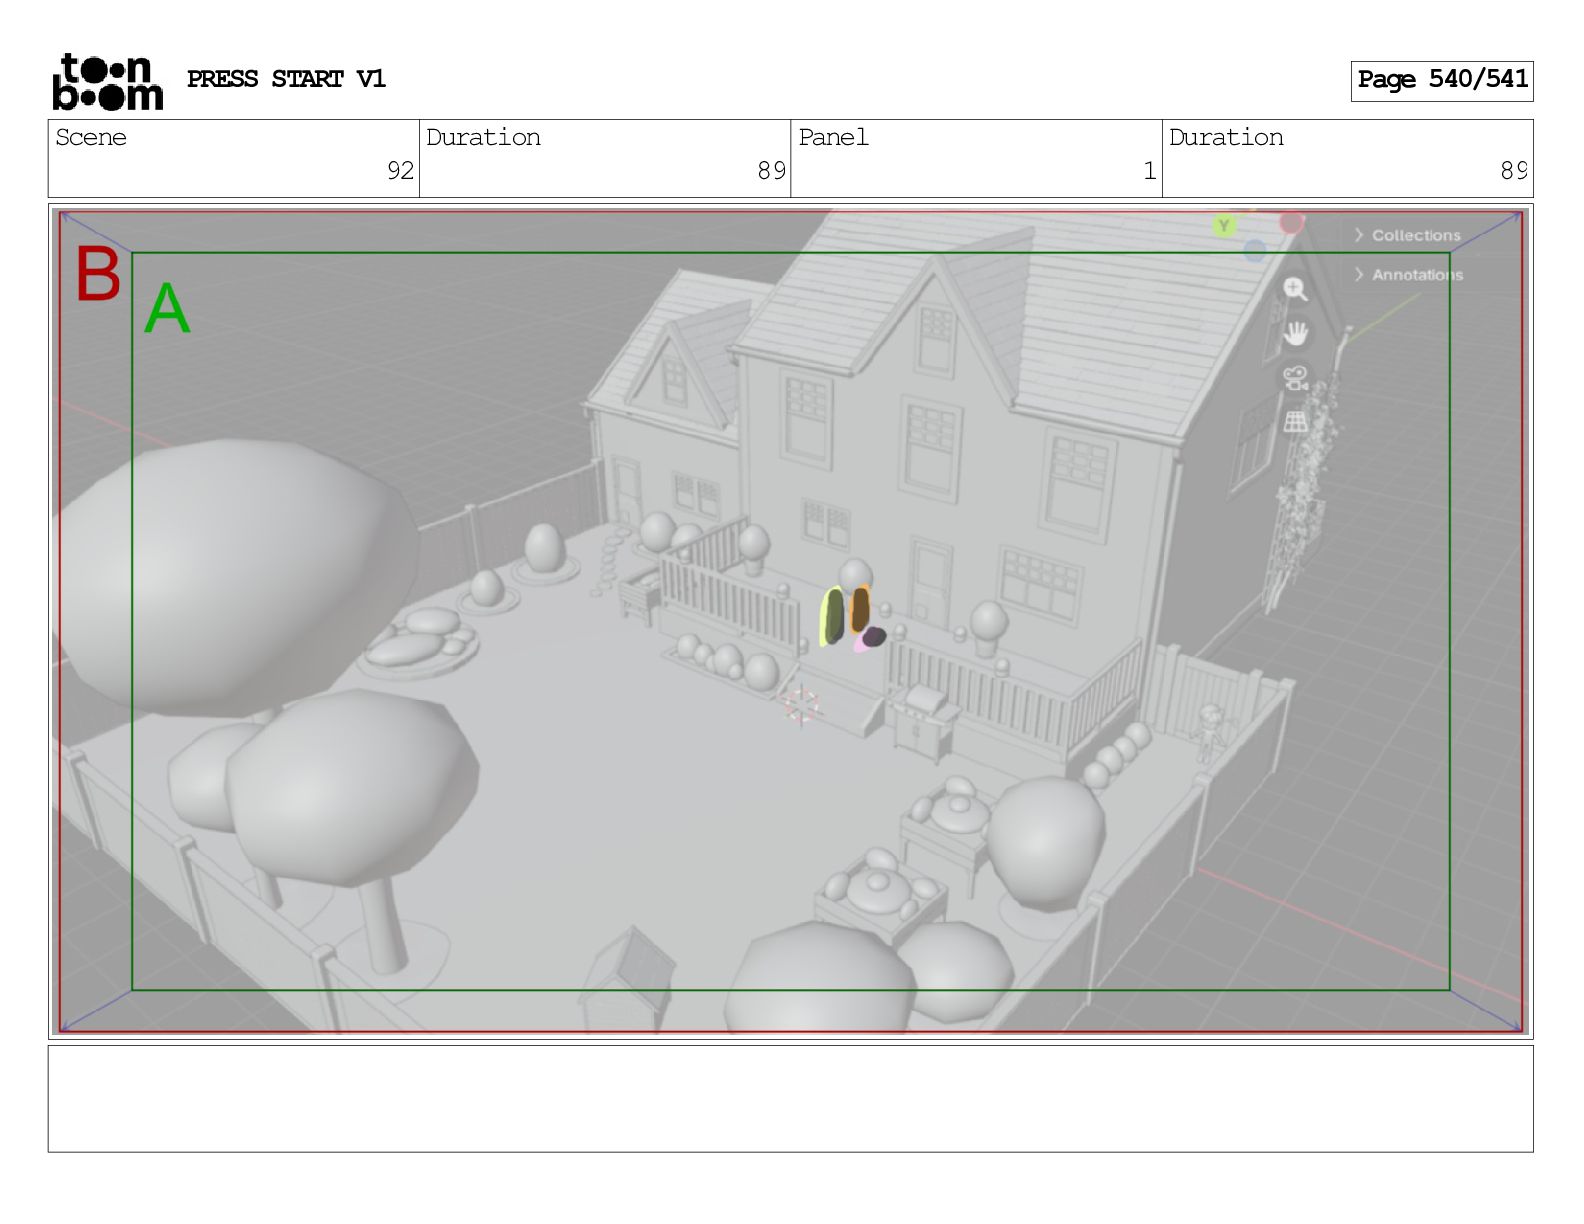Click the red X axis gizmo ball
The image size is (1584, 1224).
tap(1291, 222)
